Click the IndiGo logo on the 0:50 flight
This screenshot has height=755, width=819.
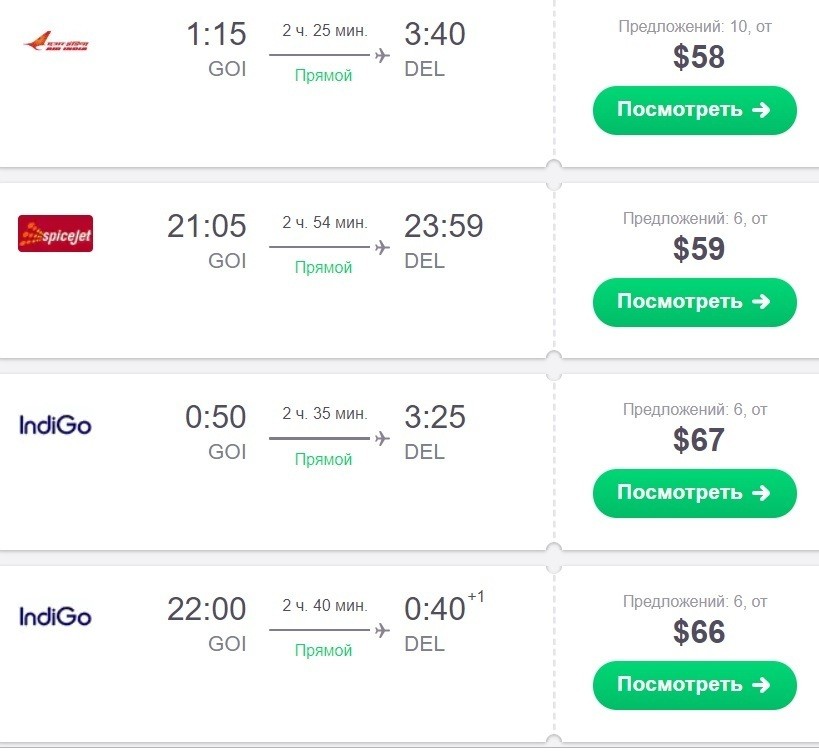pyautogui.click(x=55, y=425)
